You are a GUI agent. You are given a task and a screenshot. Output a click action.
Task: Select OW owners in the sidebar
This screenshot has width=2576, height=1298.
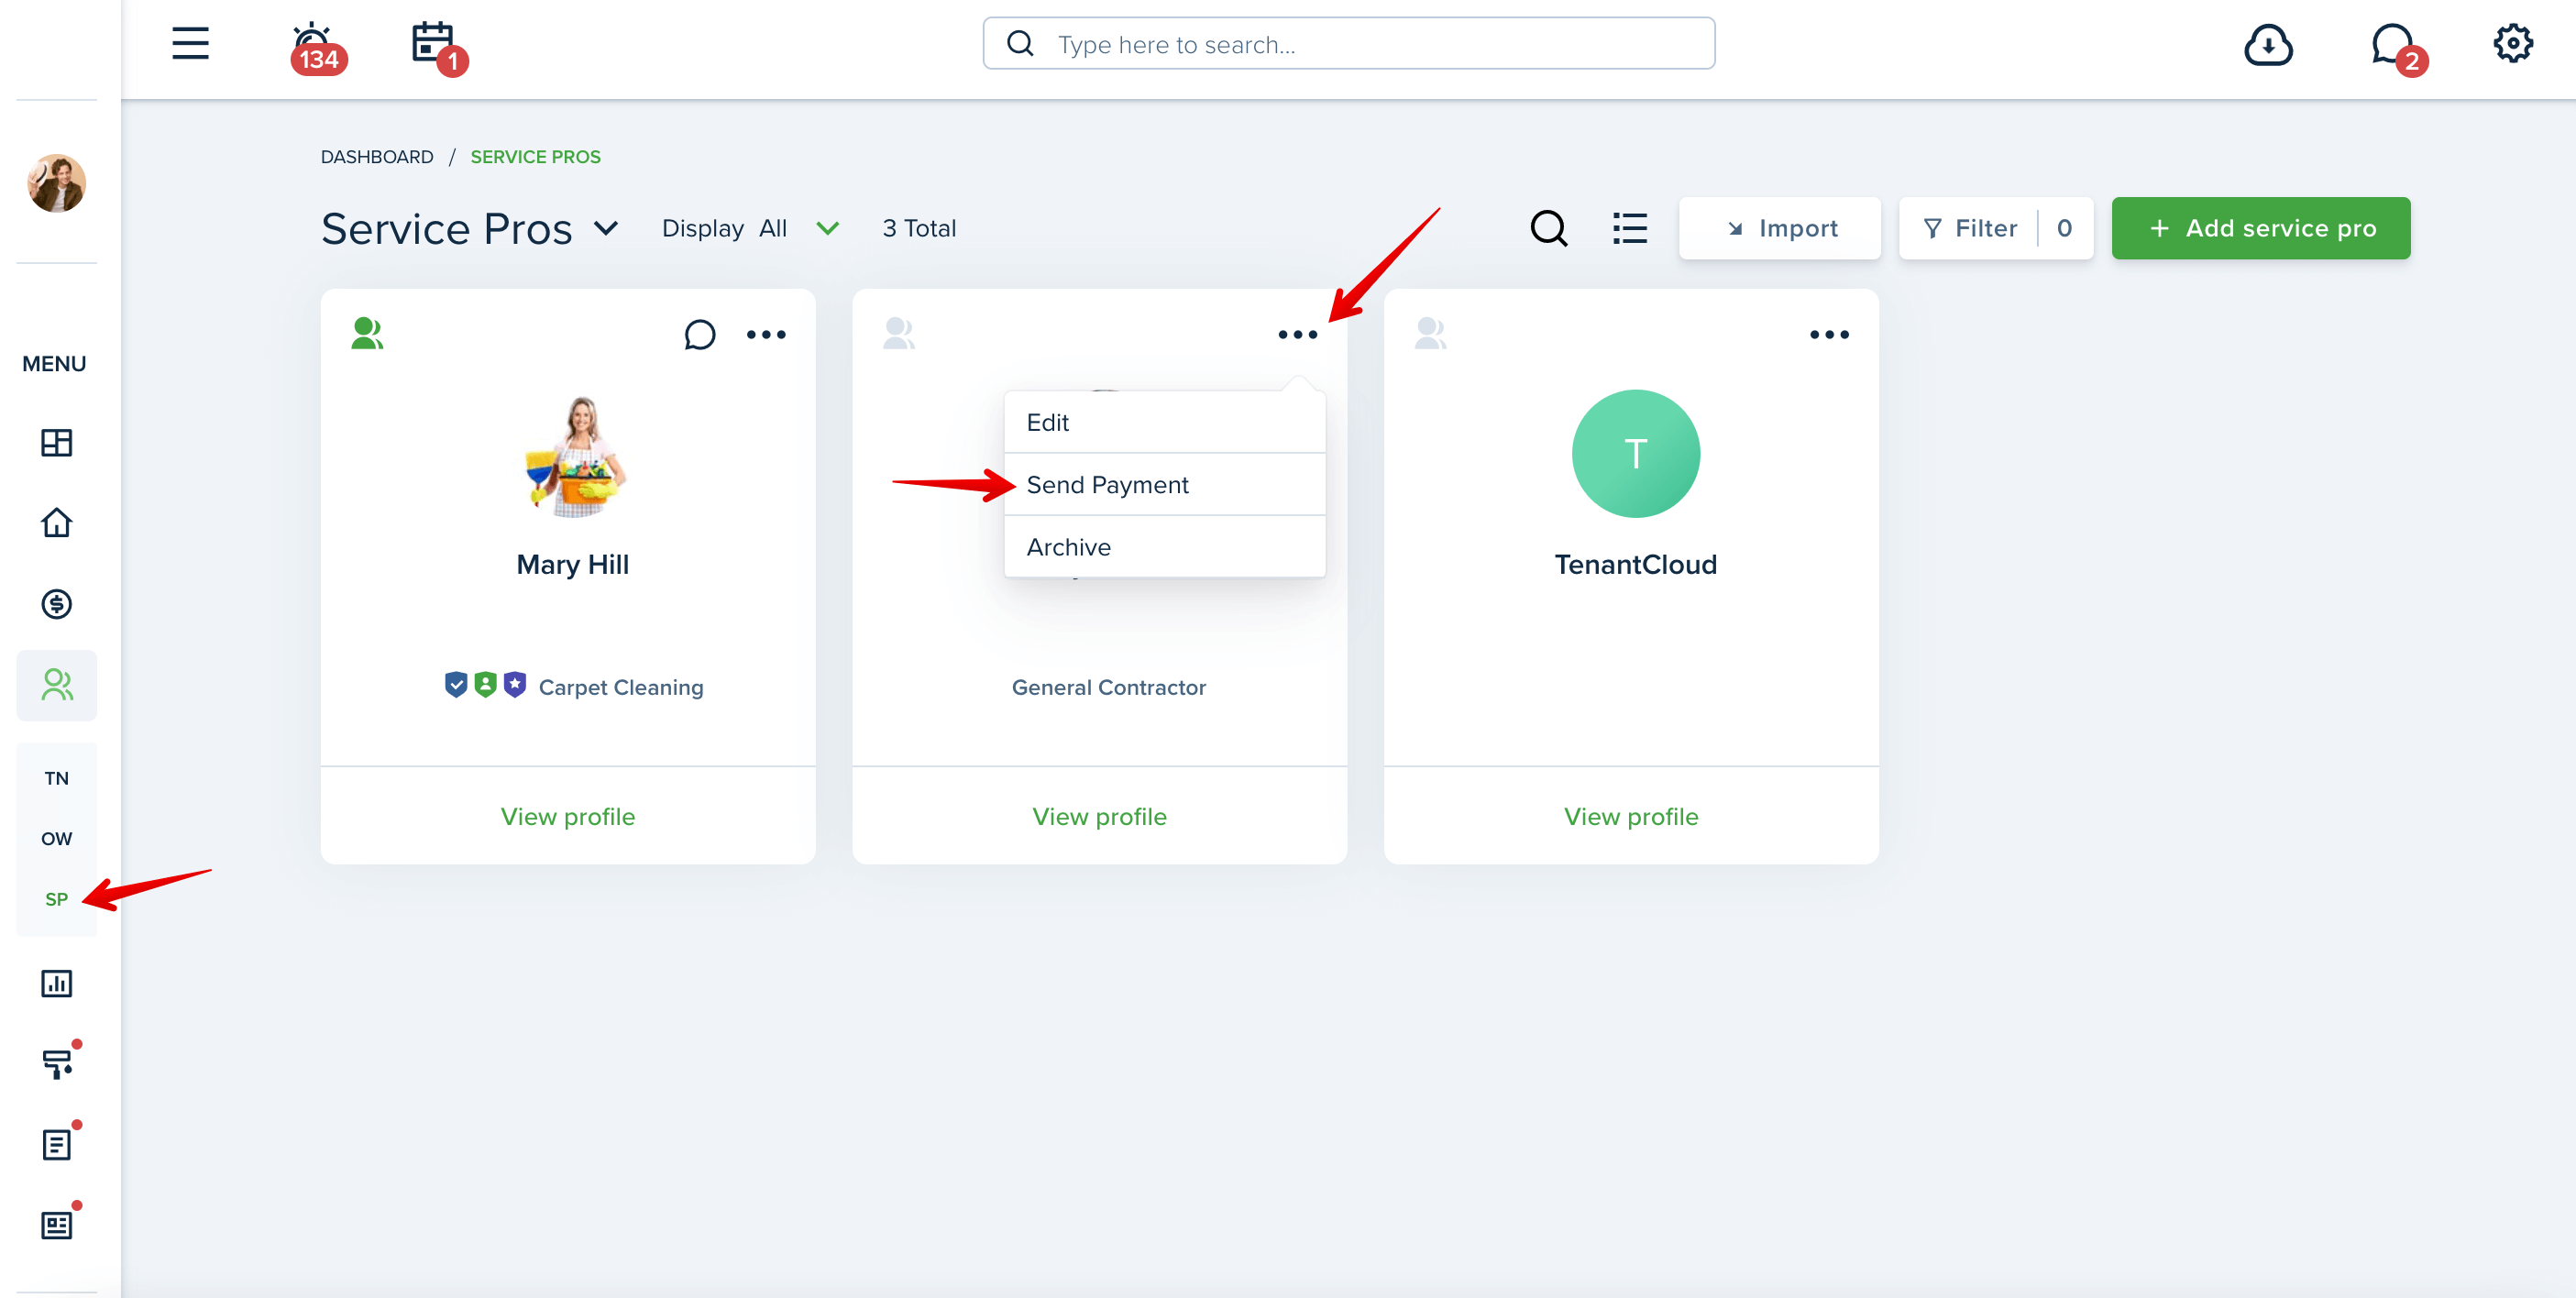[x=56, y=838]
